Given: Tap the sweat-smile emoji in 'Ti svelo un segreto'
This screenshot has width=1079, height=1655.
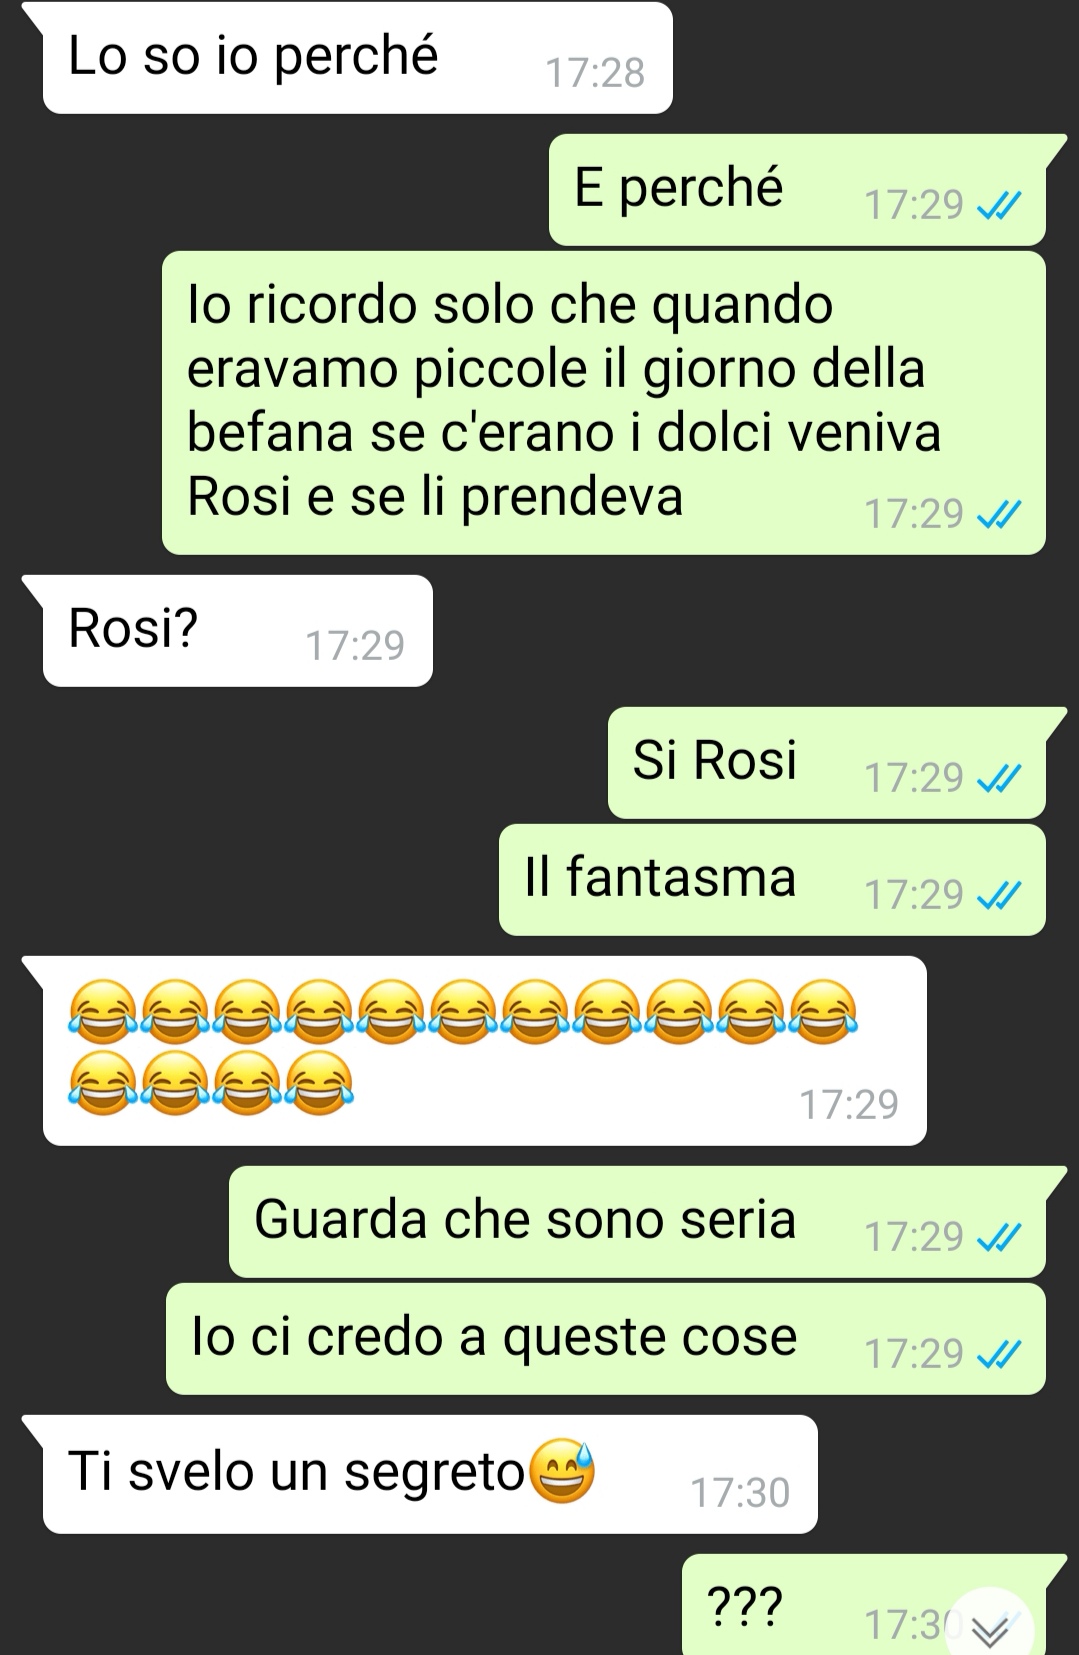Looking at the screenshot, I should point(561,1471).
